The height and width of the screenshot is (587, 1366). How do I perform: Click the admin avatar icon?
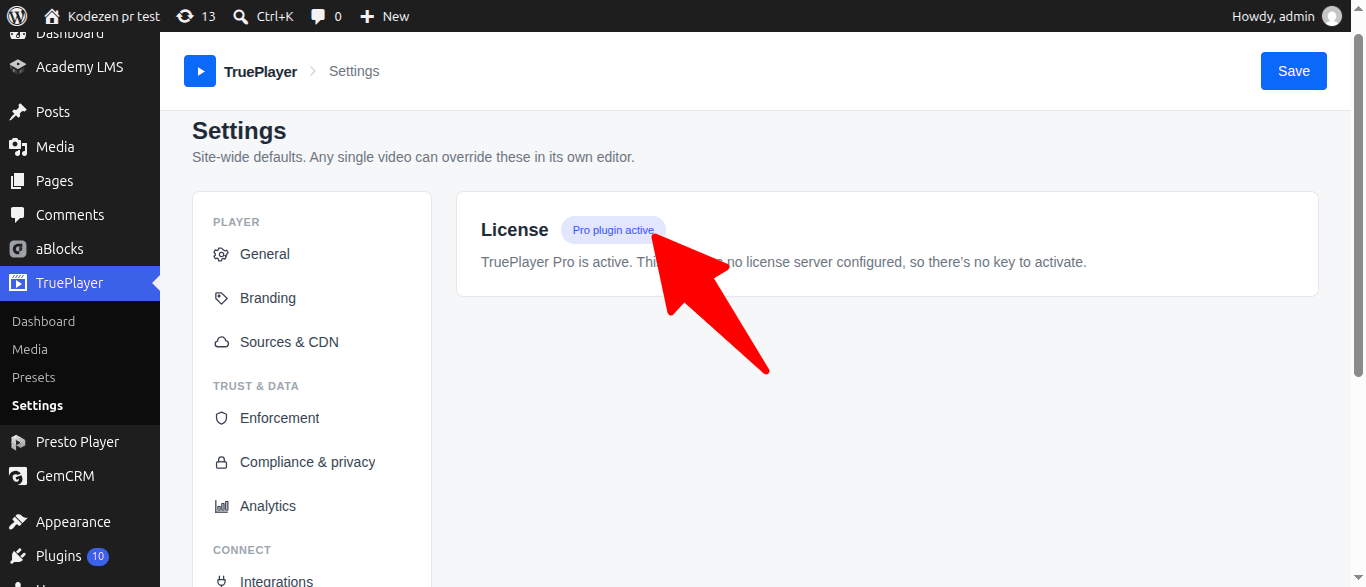click(x=1332, y=16)
